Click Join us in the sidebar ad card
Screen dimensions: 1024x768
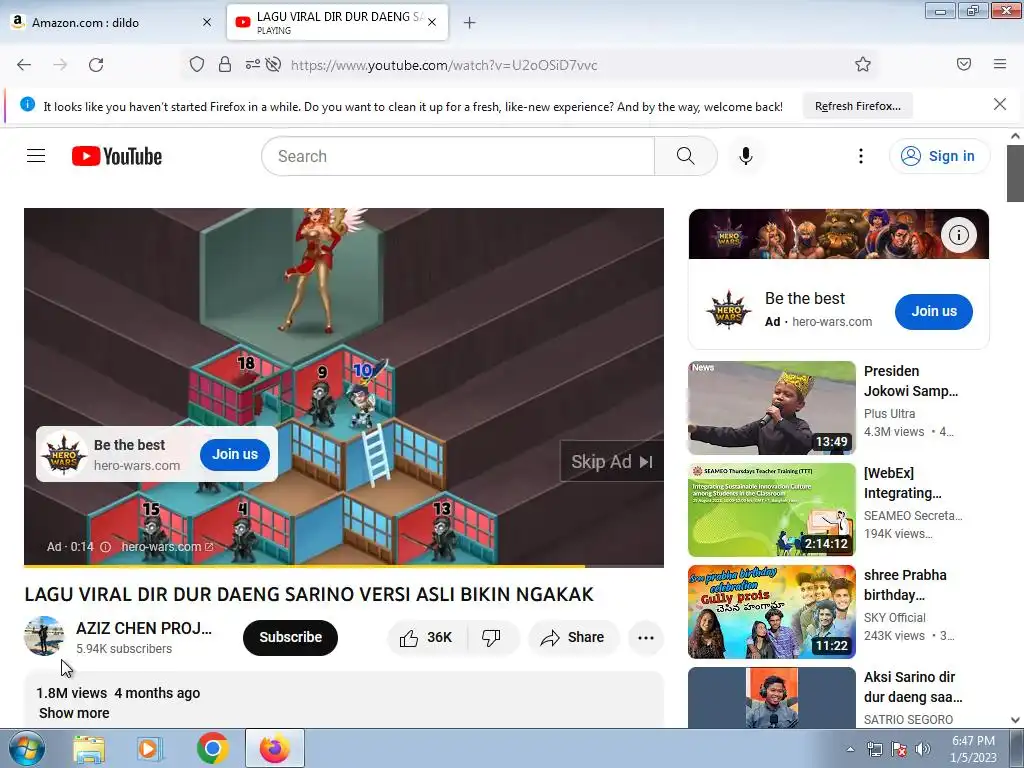[934, 312]
